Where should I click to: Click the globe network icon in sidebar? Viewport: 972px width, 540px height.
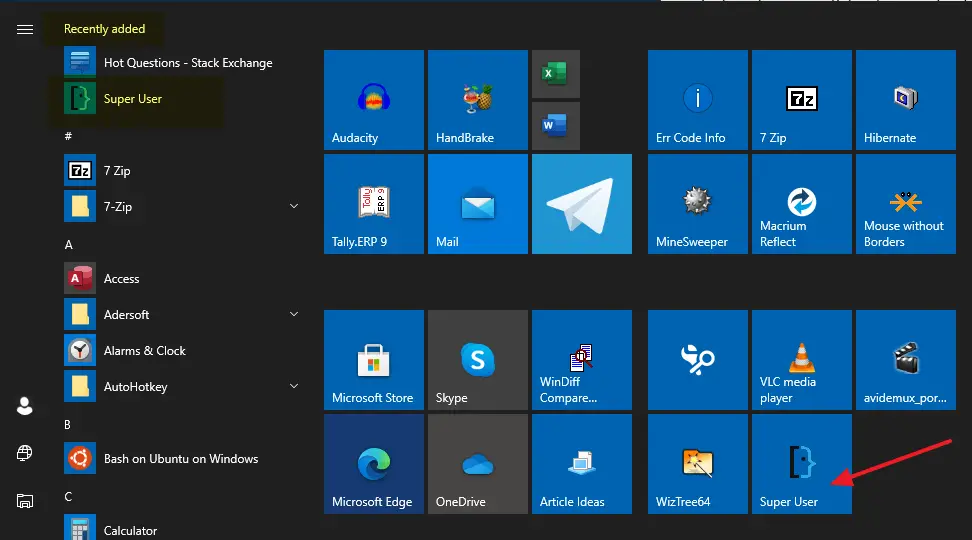[25, 453]
